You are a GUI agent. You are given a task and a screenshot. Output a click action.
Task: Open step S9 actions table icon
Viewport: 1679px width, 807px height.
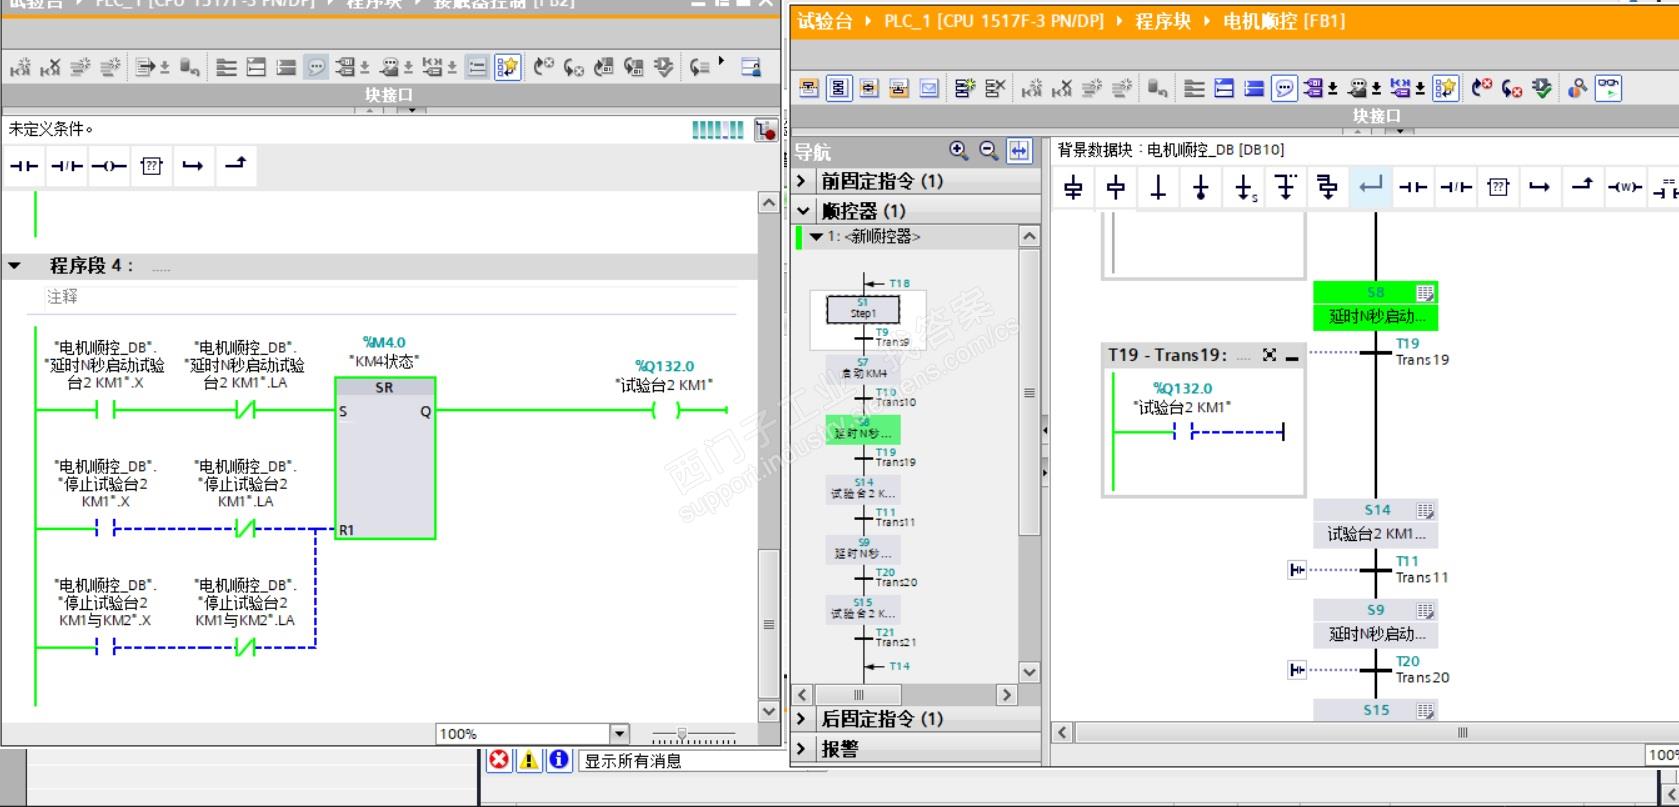[x=1425, y=611]
